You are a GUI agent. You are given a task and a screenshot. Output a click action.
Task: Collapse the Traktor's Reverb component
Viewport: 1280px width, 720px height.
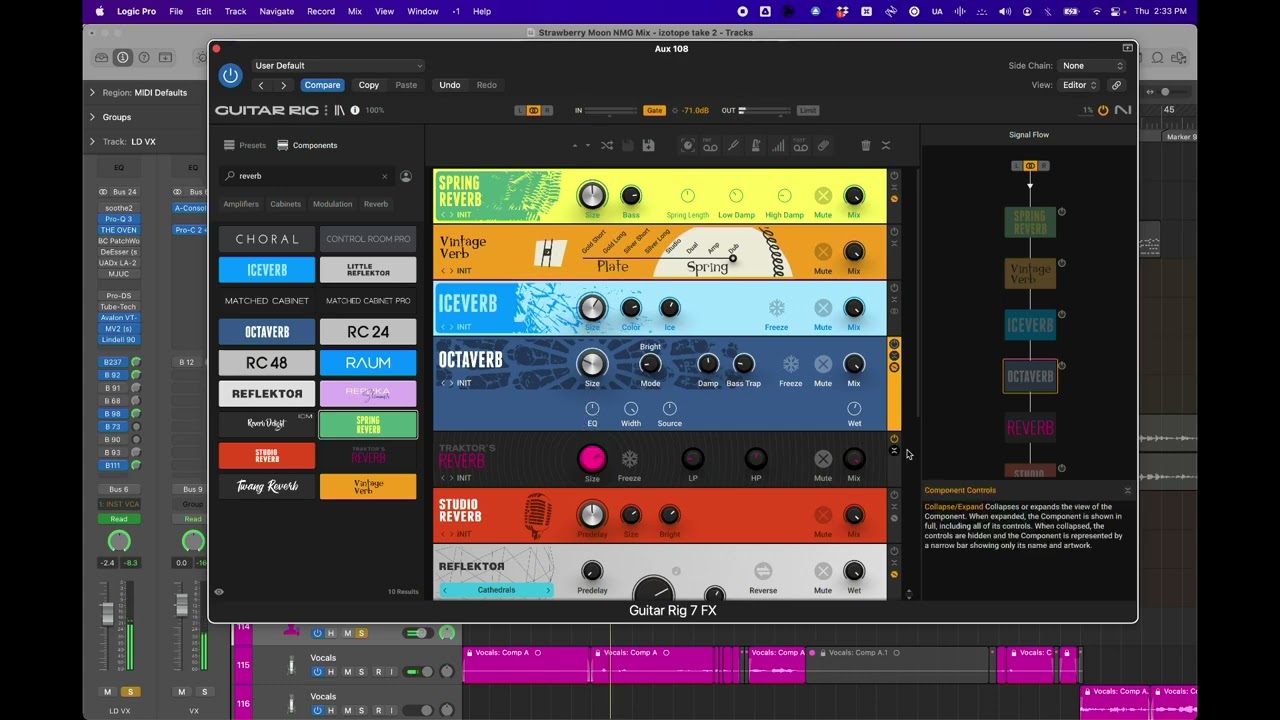click(894, 451)
